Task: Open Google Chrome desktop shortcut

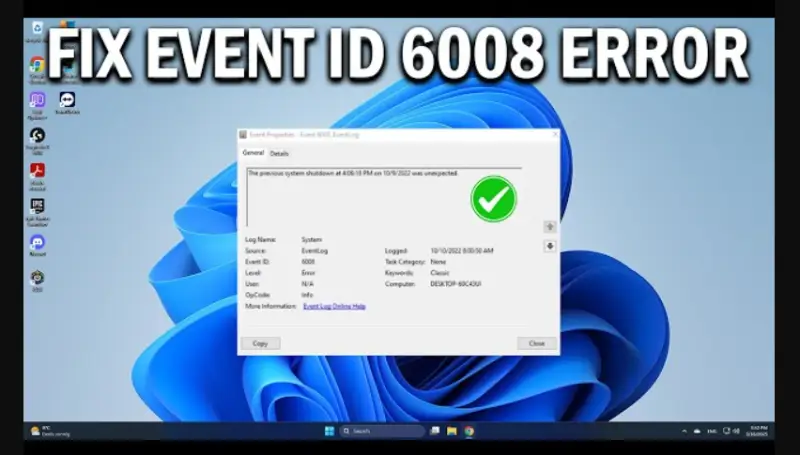Action: click(x=37, y=68)
